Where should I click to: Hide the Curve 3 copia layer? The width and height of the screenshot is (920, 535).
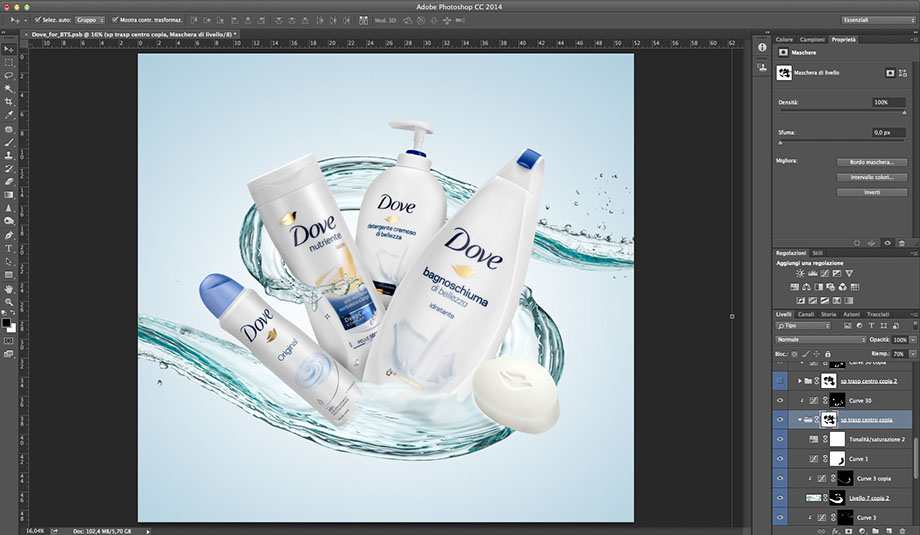point(780,478)
